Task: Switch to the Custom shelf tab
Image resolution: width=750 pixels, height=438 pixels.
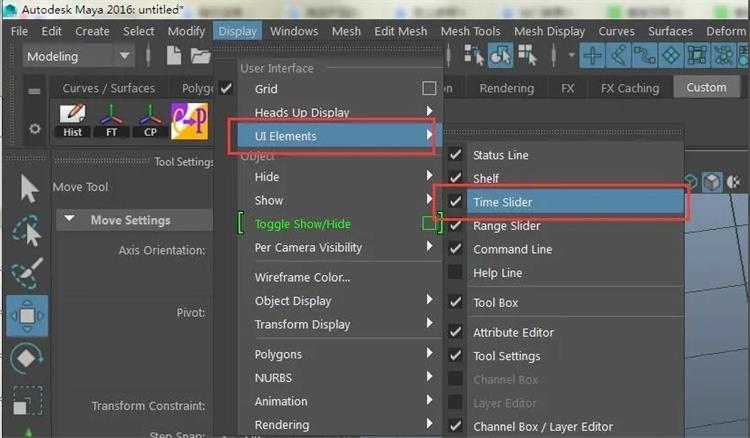Action: (706, 87)
